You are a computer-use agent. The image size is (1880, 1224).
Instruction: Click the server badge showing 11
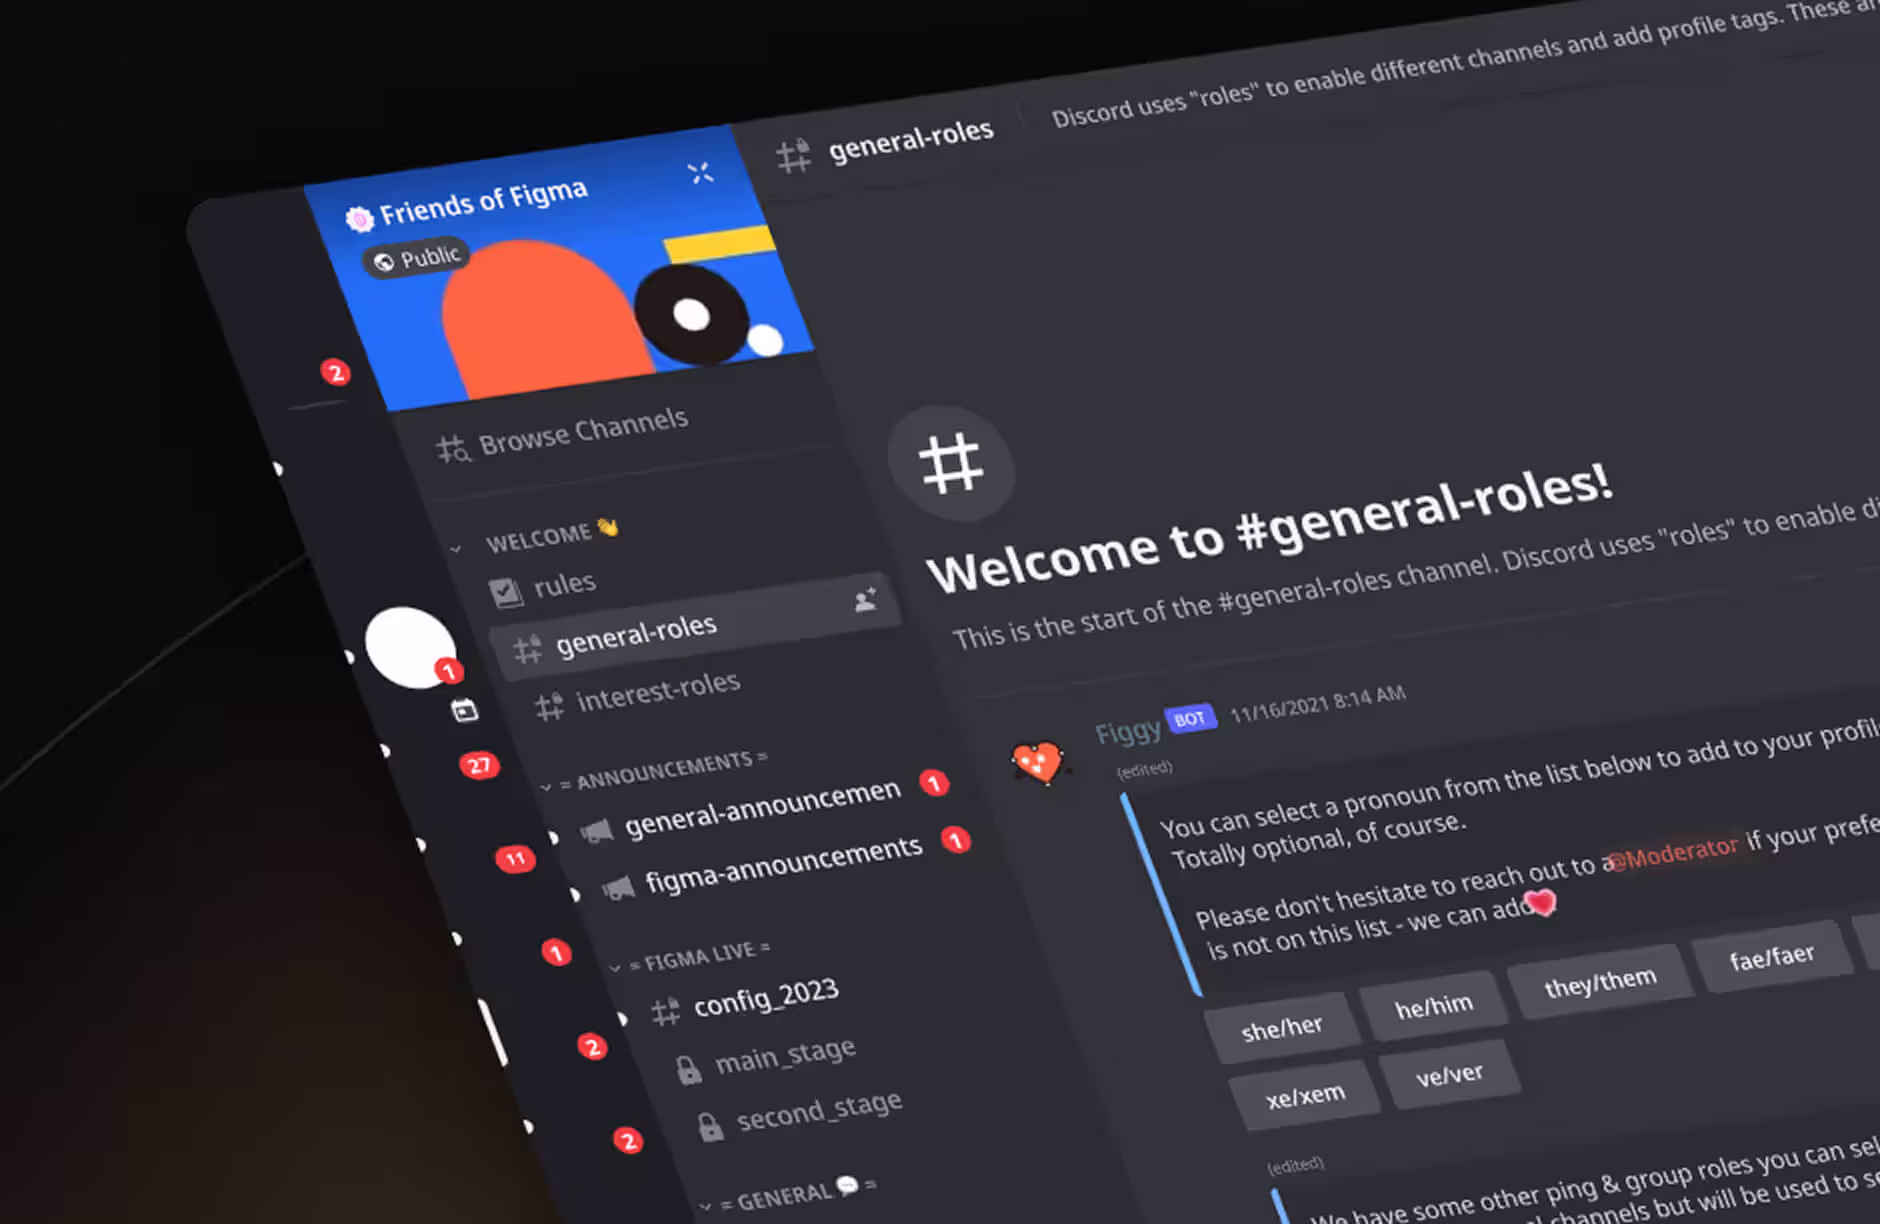pyautogui.click(x=515, y=858)
